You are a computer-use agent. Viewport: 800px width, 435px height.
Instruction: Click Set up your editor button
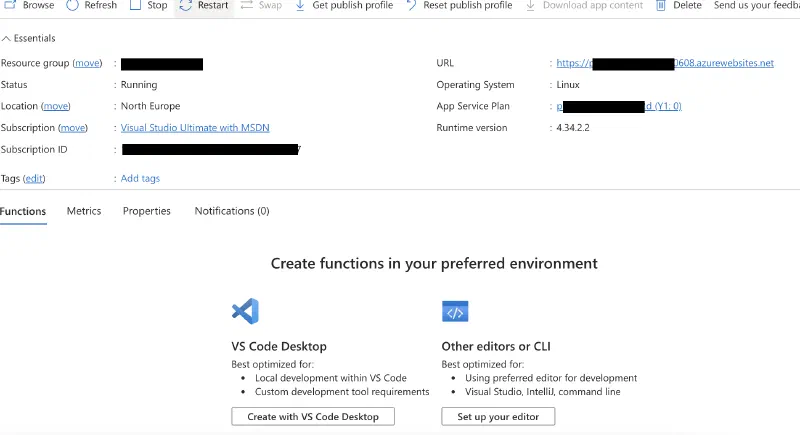point(498,417)
